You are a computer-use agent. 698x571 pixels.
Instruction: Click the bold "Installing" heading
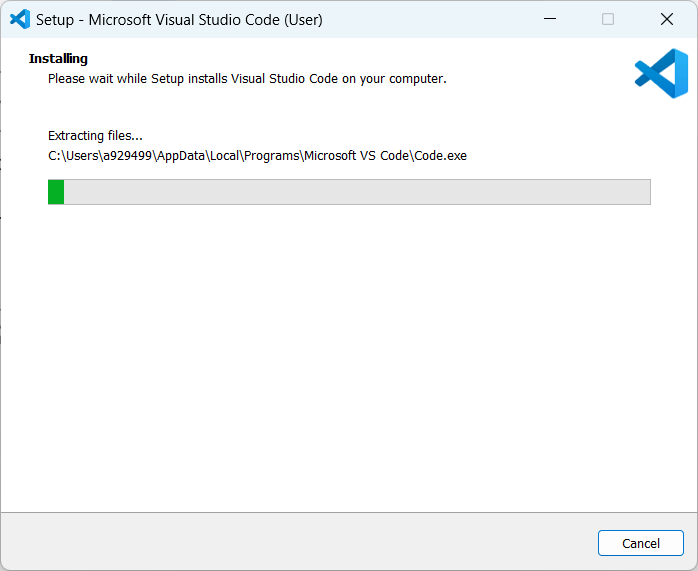(58, 59)
